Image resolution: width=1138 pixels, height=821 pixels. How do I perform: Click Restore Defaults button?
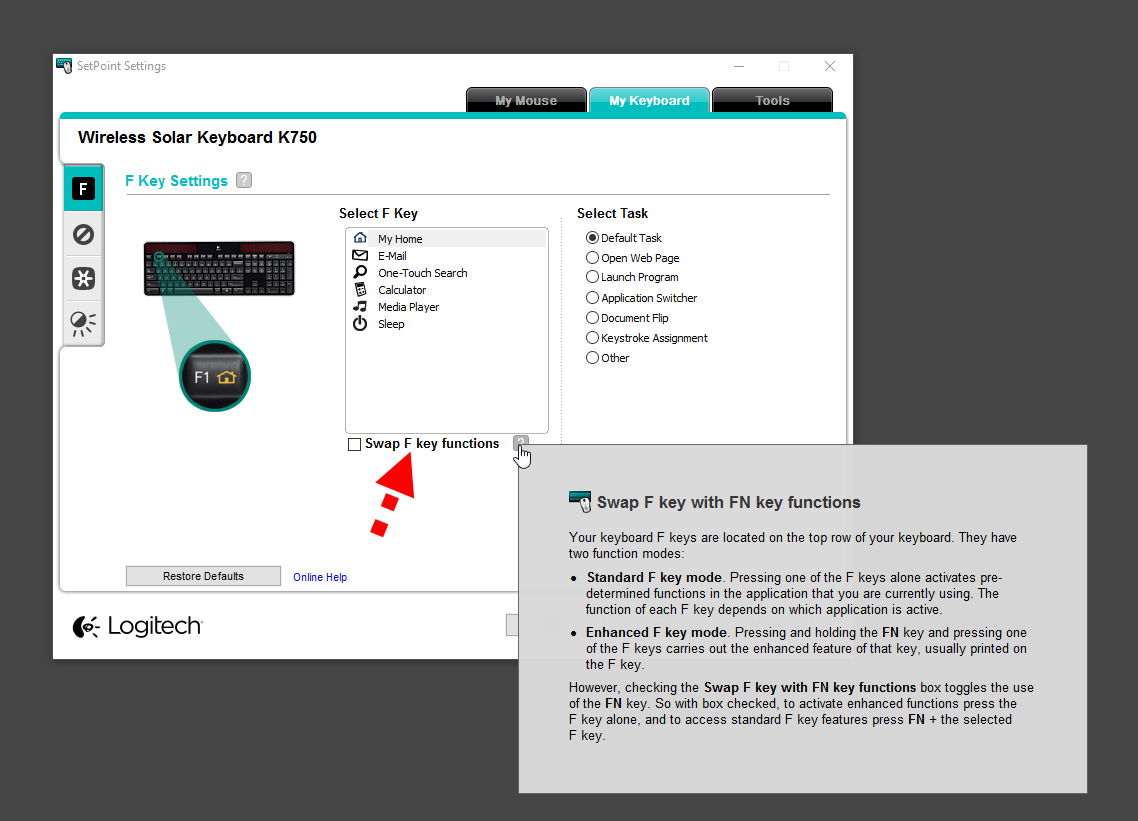203,576
